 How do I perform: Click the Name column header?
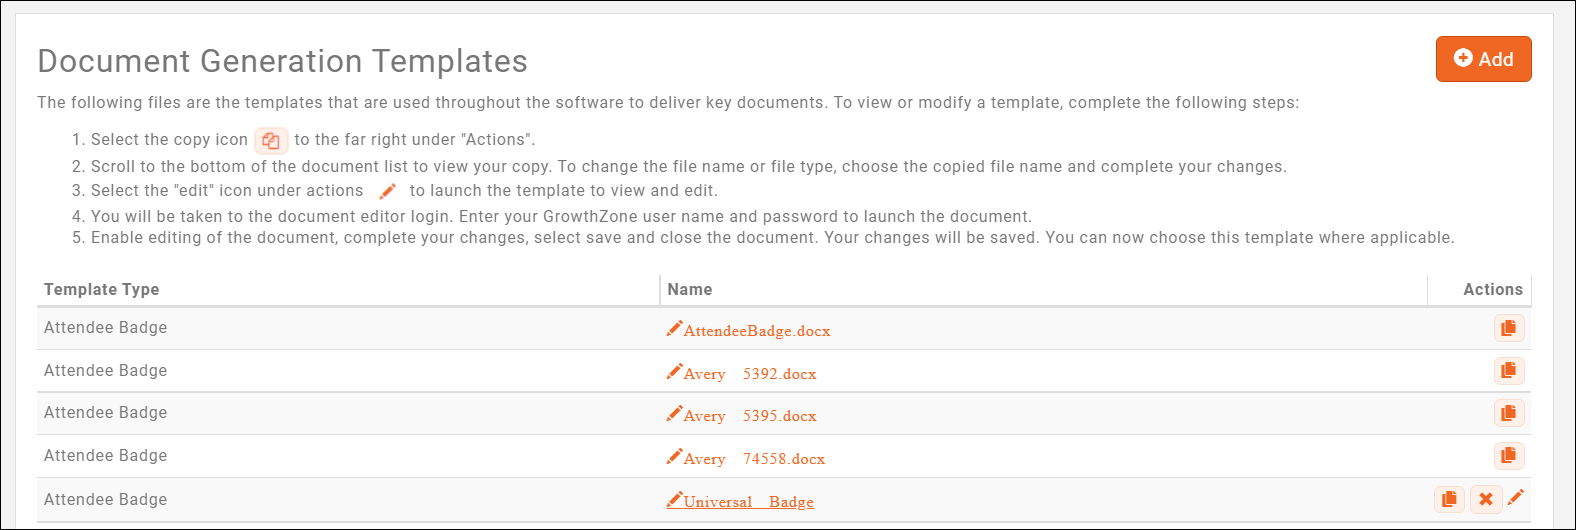click(x=690, y=289)
